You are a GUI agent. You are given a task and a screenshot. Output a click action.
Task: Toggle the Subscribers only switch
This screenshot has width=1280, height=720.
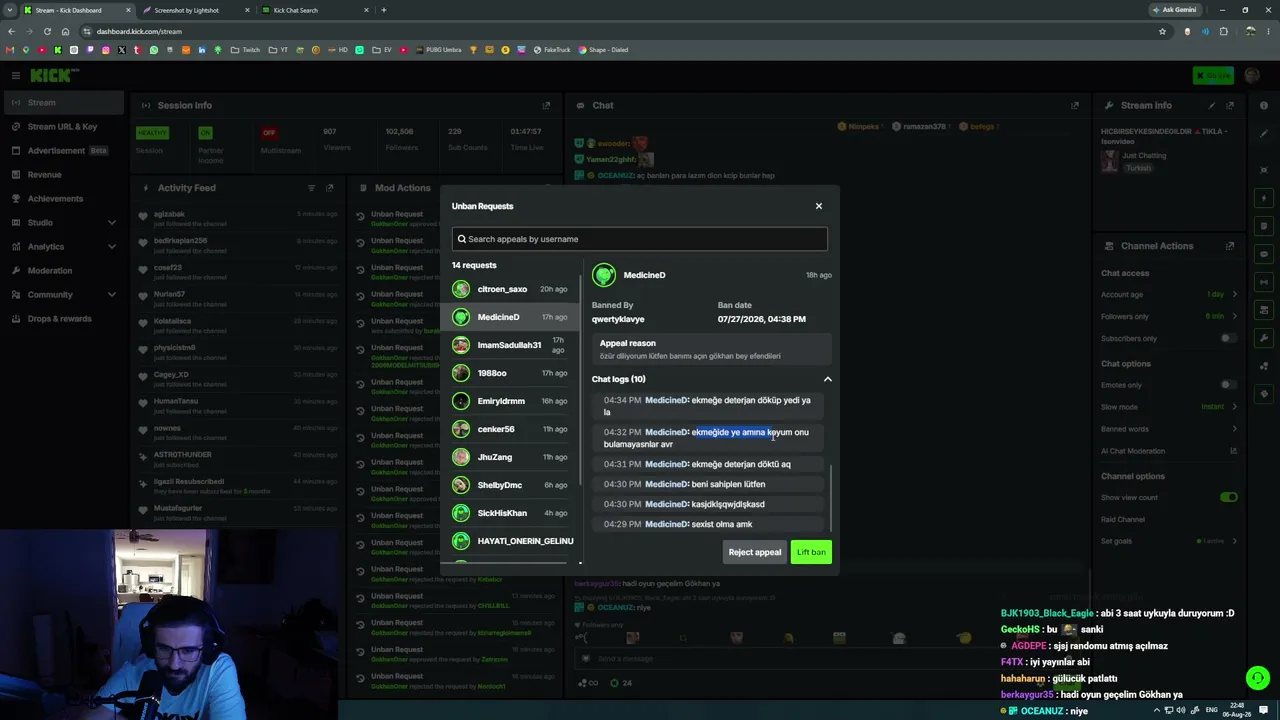coord(1228,338)
